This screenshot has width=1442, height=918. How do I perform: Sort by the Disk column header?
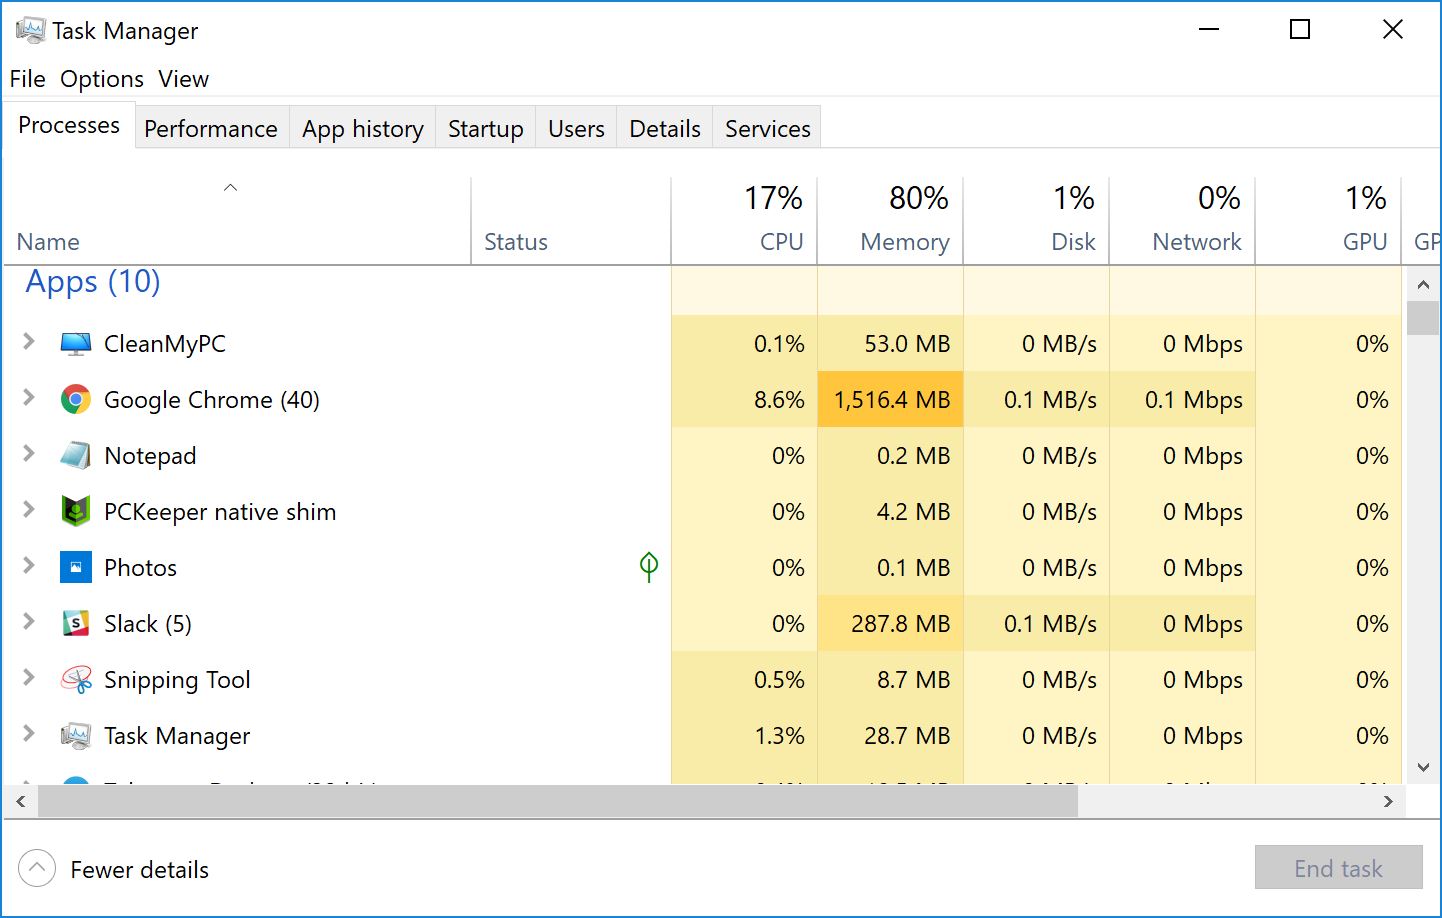tap(1037, 221)
